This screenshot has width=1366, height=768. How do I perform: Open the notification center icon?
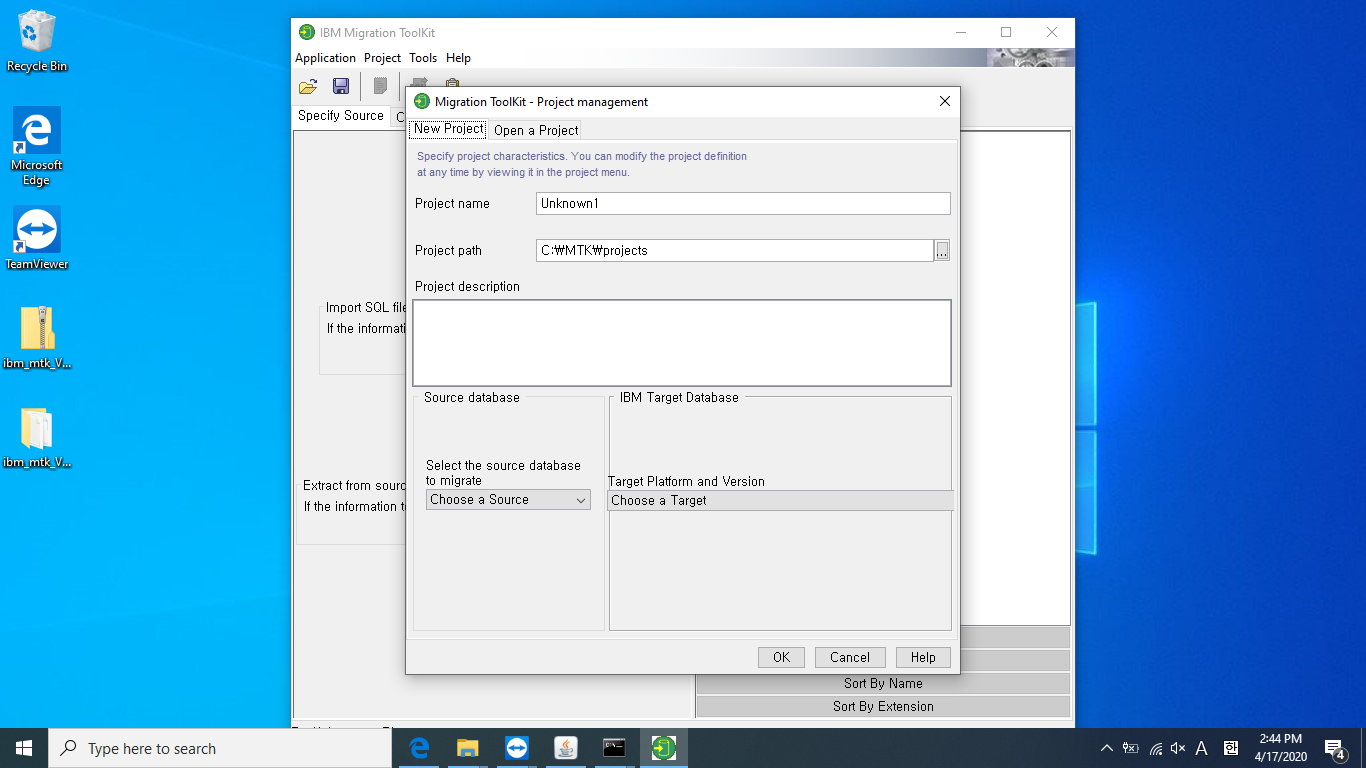click(x=1335, y=748)
